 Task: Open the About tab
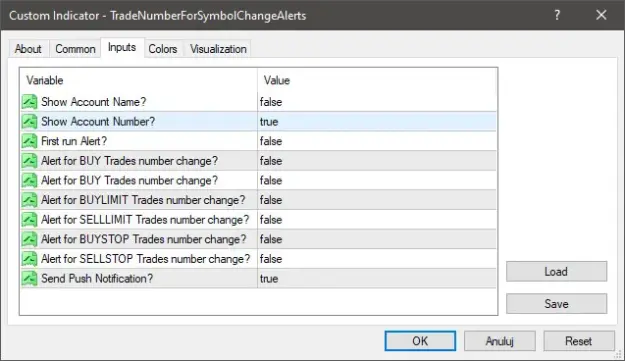click(28, 49)
